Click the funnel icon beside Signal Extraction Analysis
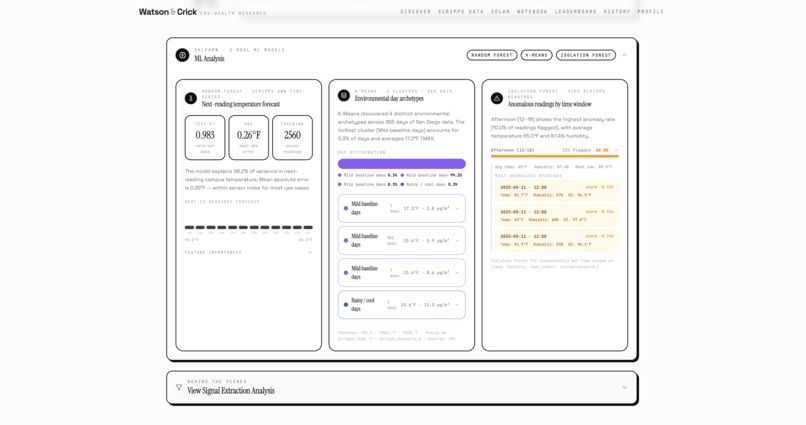This screenshot has width=806, height=425. 178,387
